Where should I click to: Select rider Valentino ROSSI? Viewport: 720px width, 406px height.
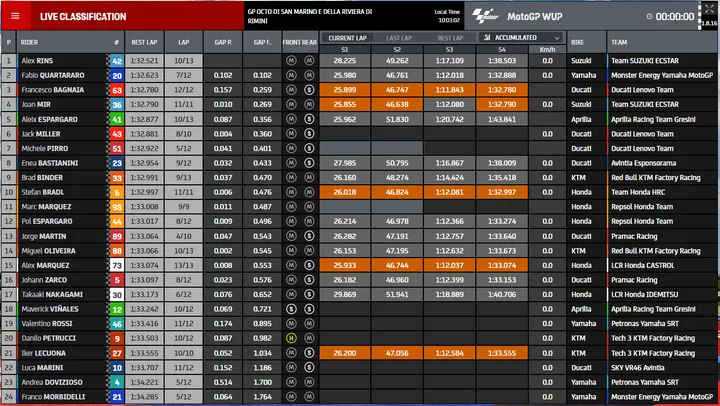point(47,323)
